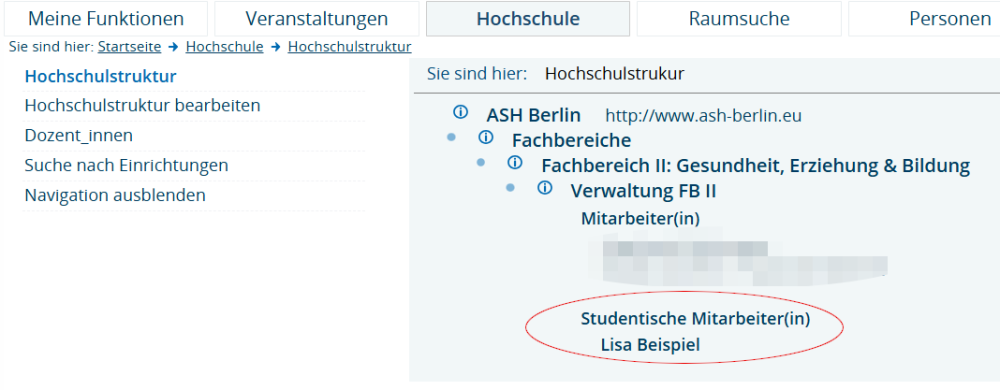Open the info icon next to Fachbereiche

tap(486, 137)
